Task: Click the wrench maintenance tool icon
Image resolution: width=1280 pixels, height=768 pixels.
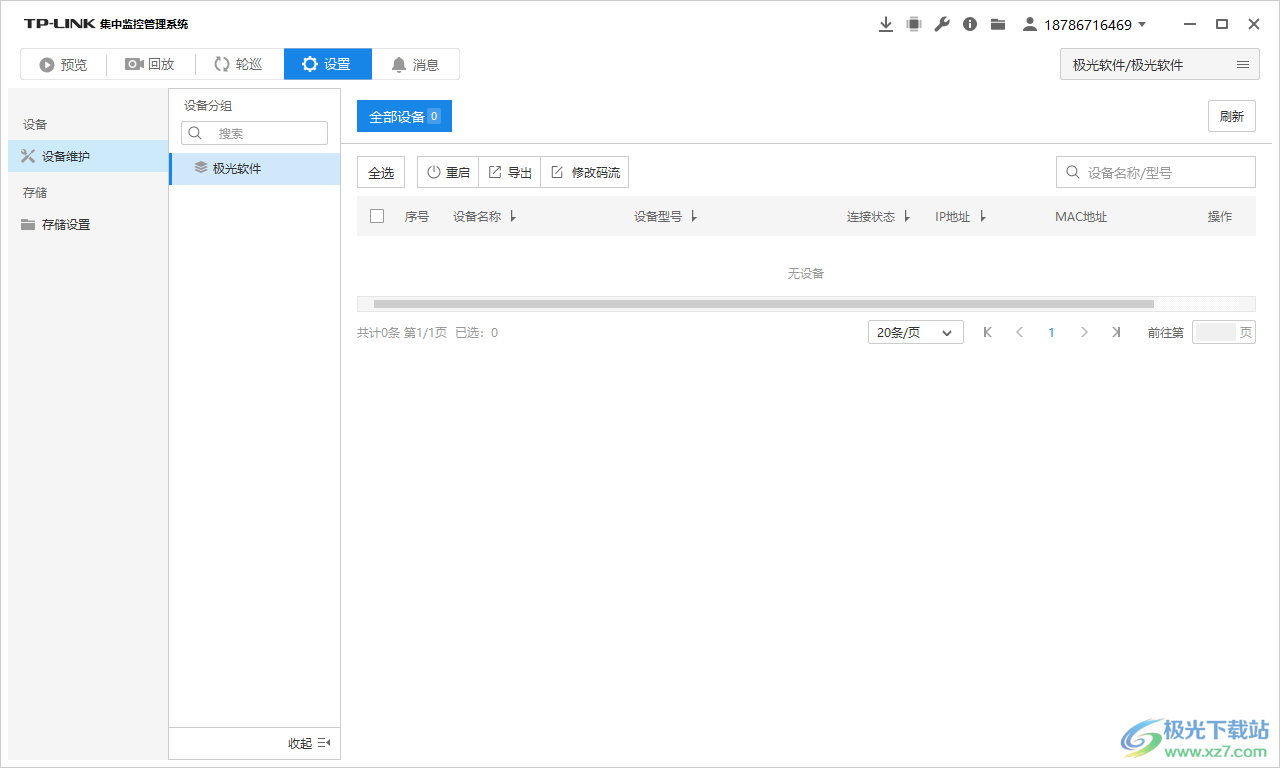Action: point(941,23)
